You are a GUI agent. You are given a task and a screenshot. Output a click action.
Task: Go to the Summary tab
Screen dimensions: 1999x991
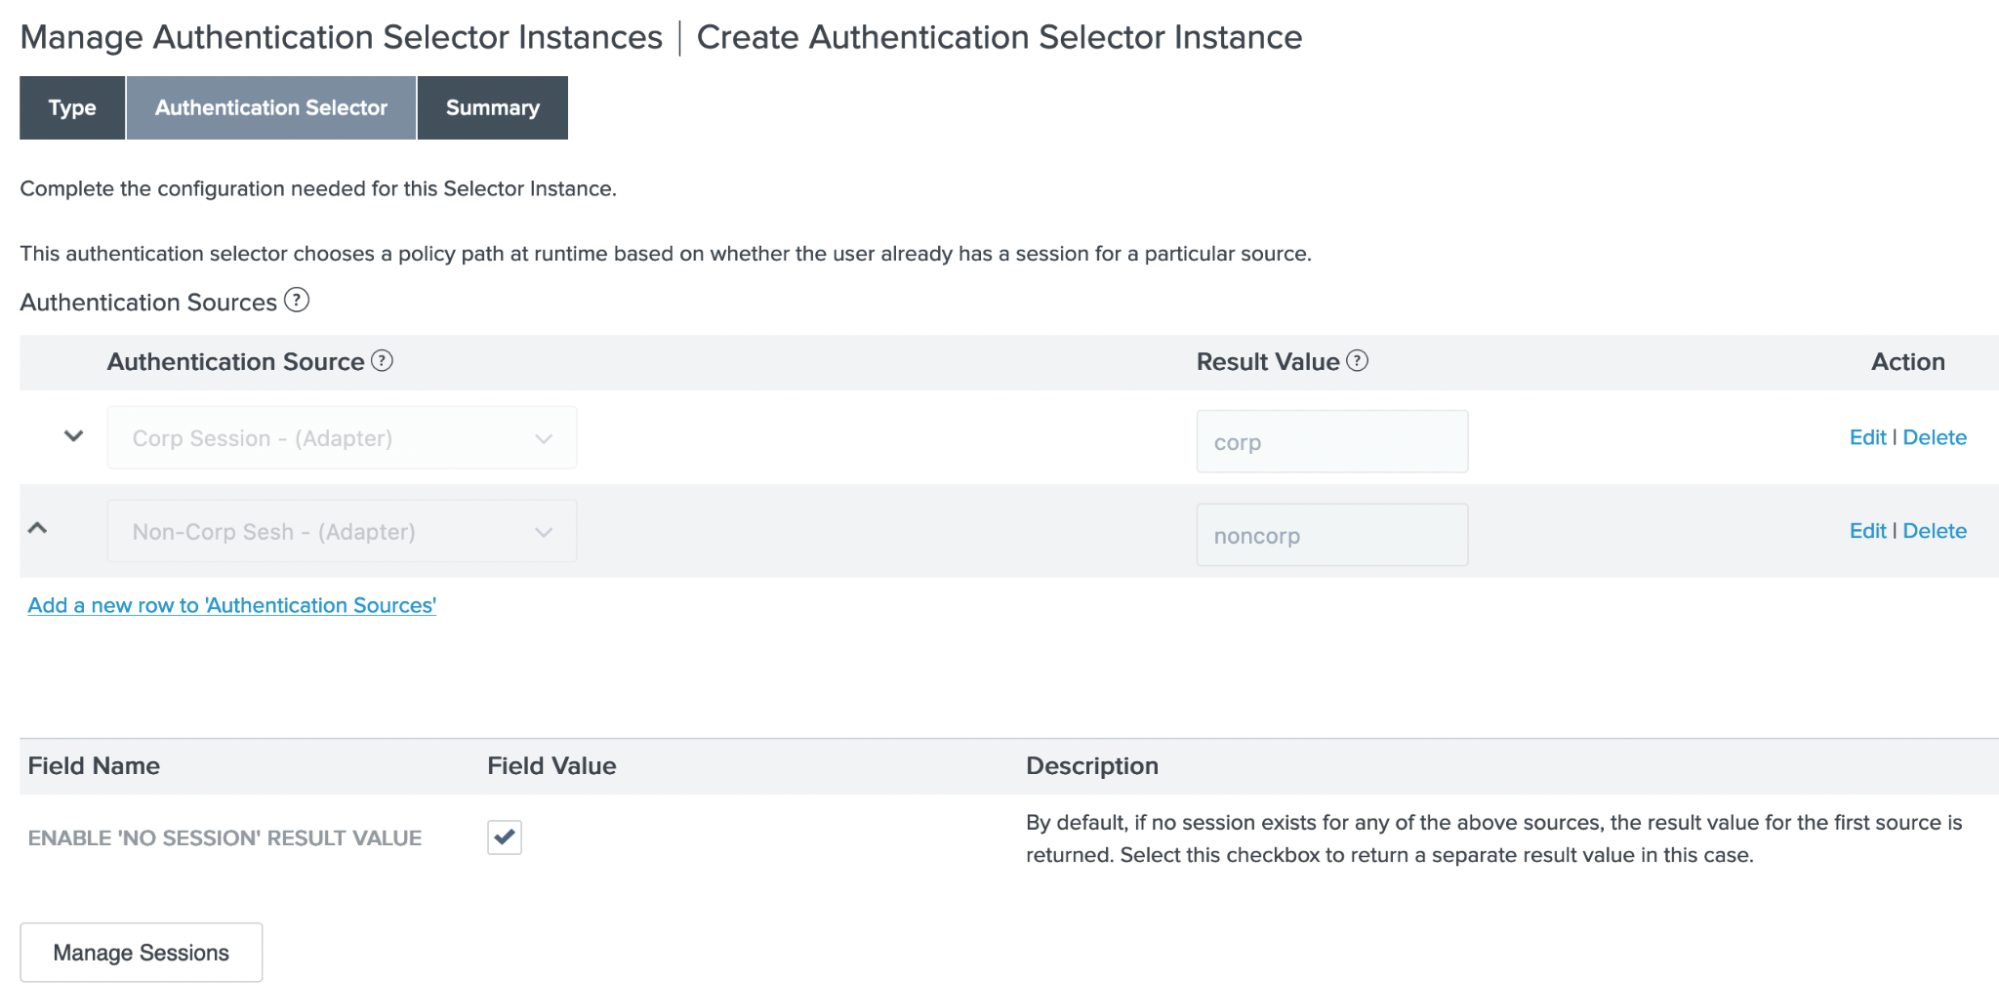click(493, 108)
